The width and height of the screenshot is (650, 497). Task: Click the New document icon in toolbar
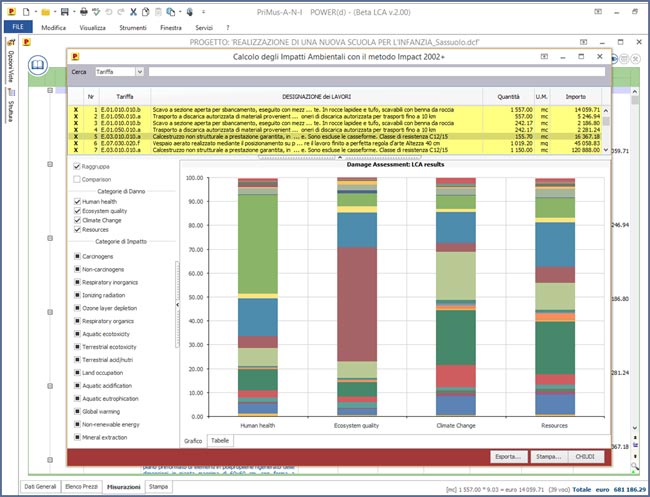point(26,12)
